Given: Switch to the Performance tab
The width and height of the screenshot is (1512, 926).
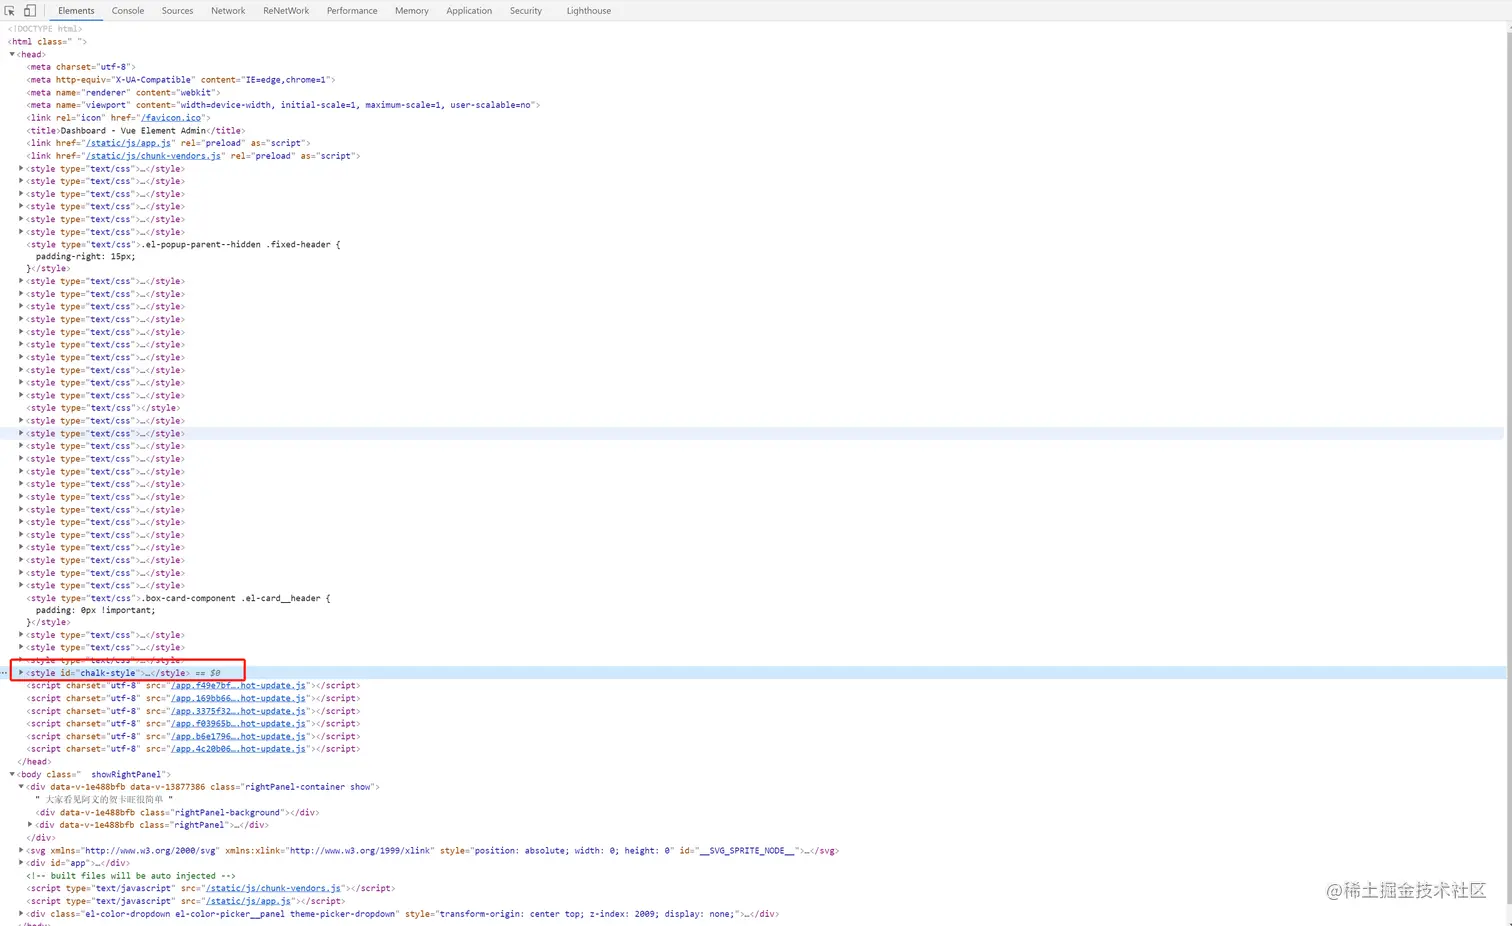Looking at the screenshot, I should click(x=351, y=10).
